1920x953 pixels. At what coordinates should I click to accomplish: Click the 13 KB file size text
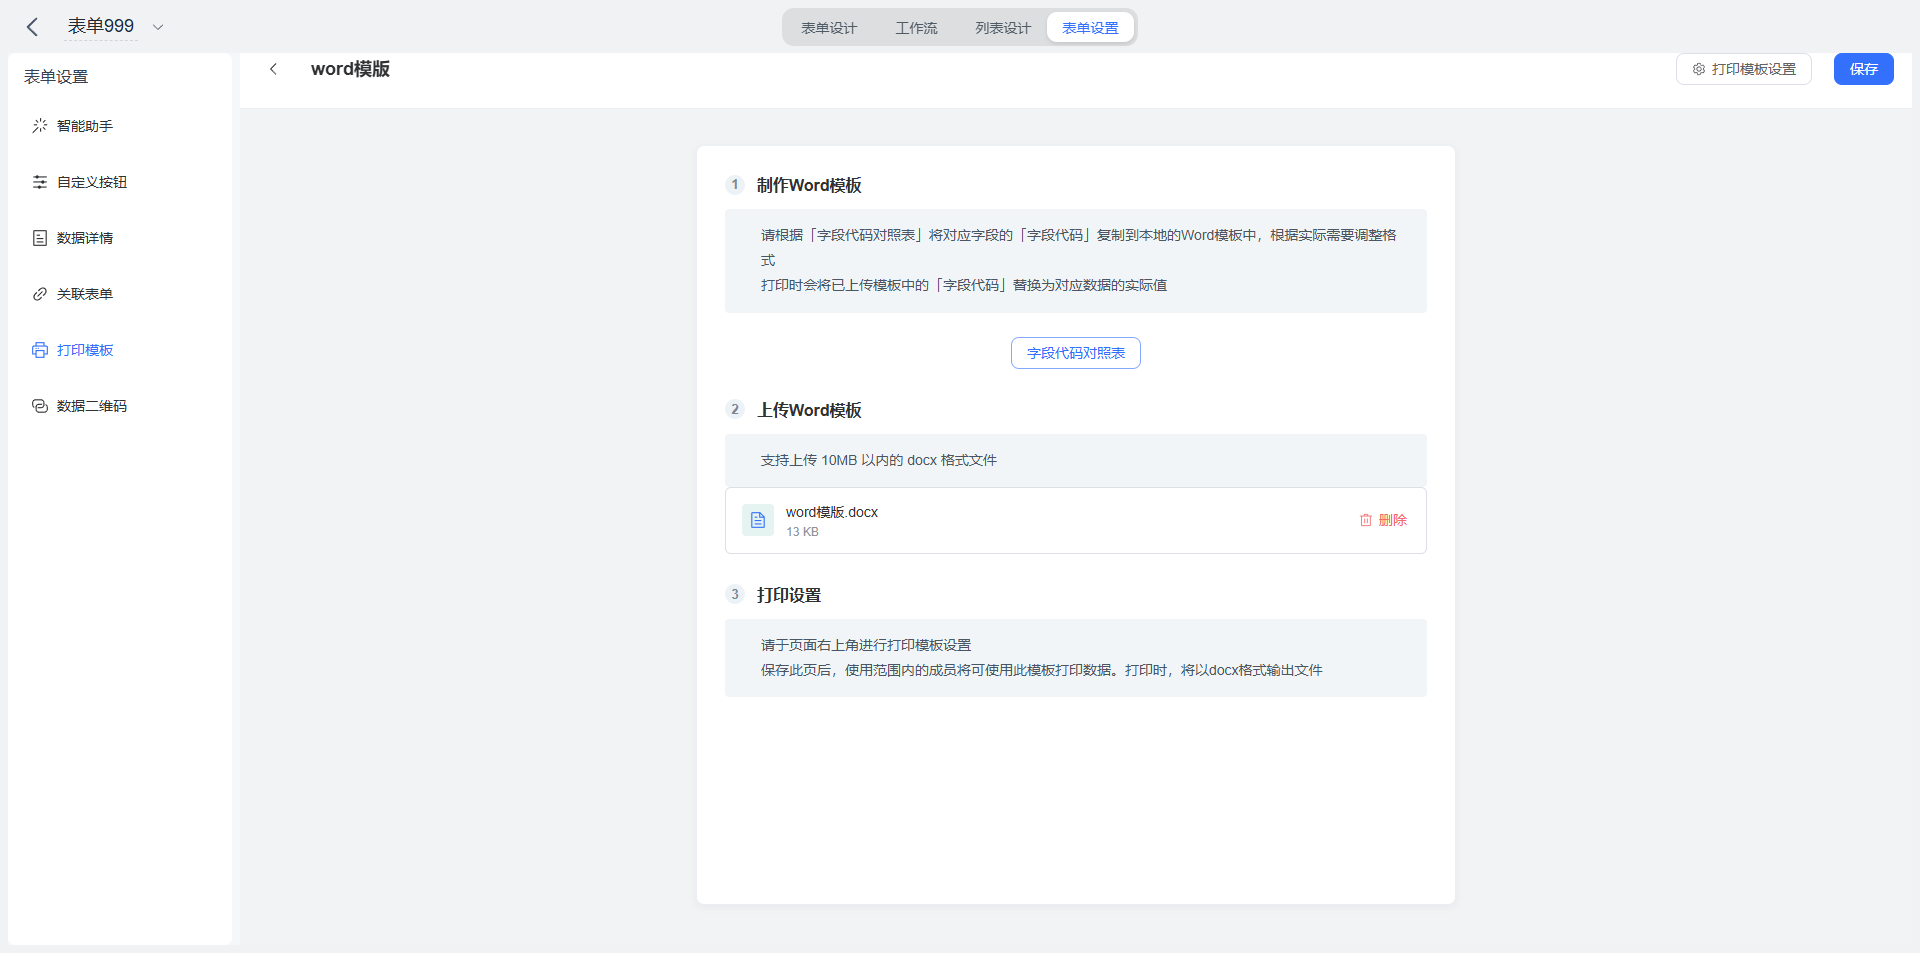click(802, 532)
